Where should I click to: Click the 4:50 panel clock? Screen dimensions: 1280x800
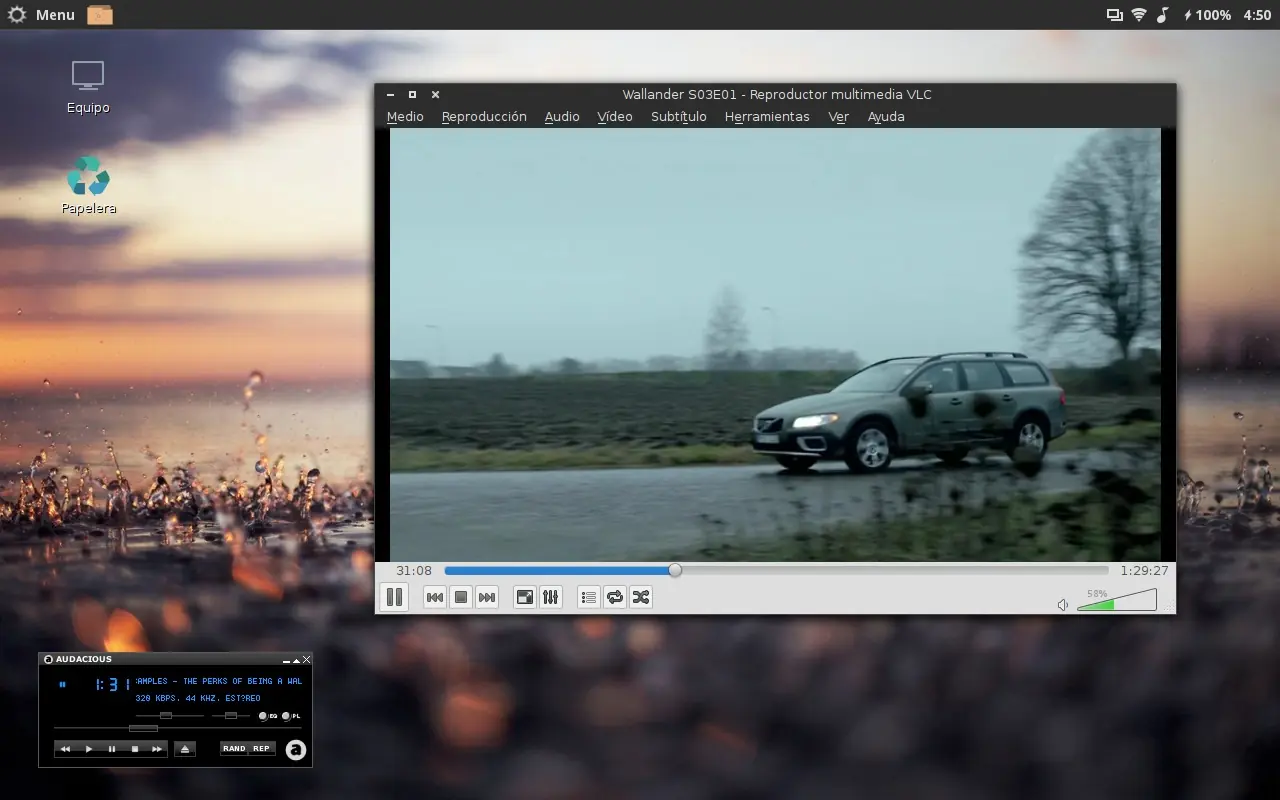1257,15
